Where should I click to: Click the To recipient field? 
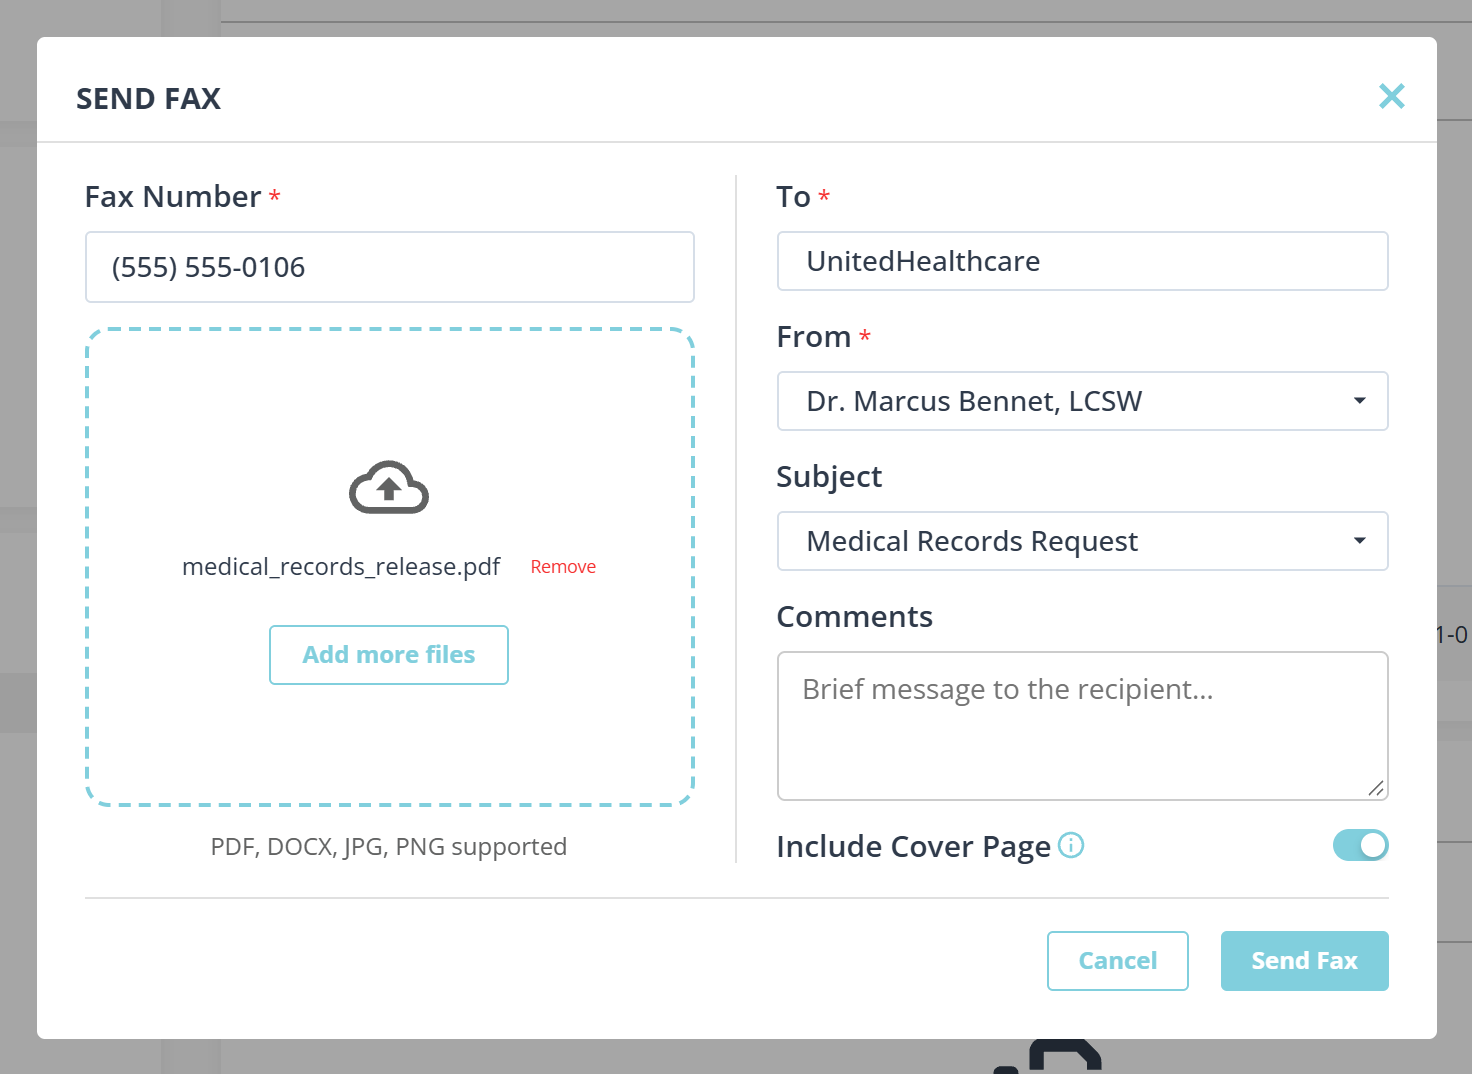(x=1082, y=261)
